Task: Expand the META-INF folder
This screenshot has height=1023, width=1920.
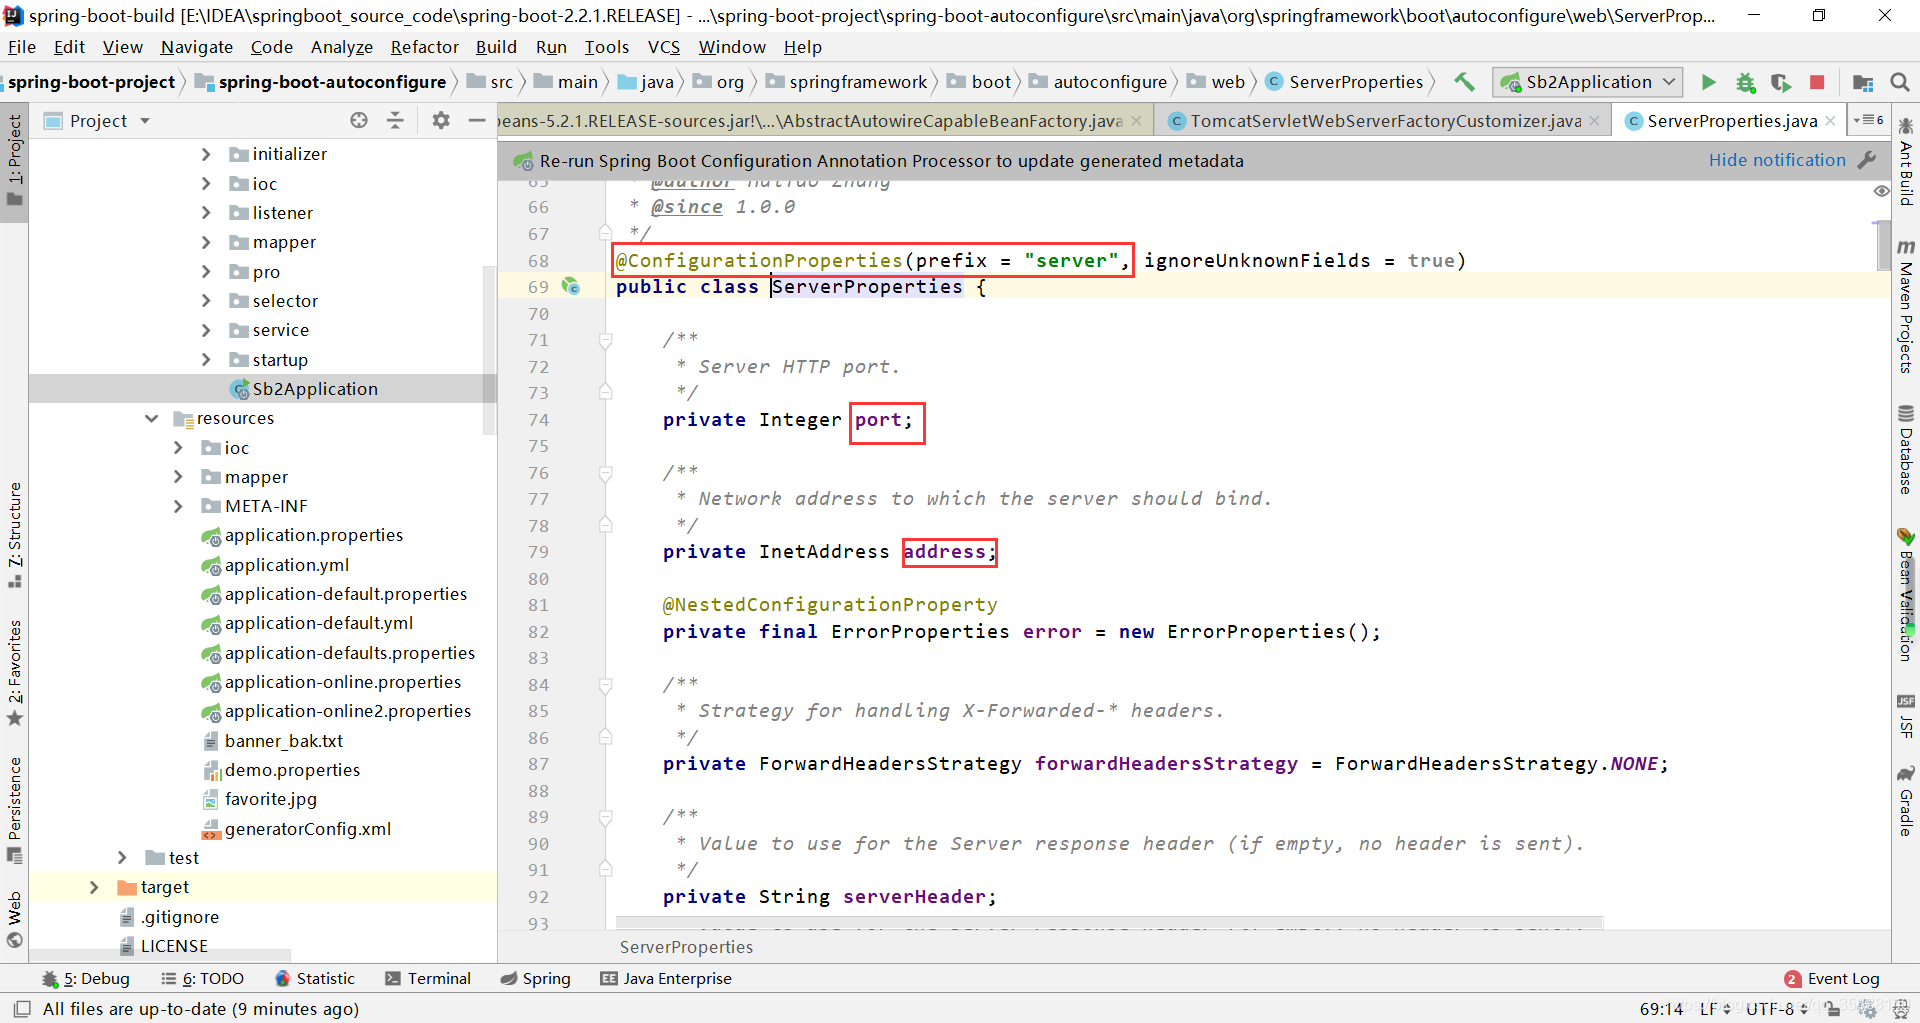Action: click(x=178, y=506)
